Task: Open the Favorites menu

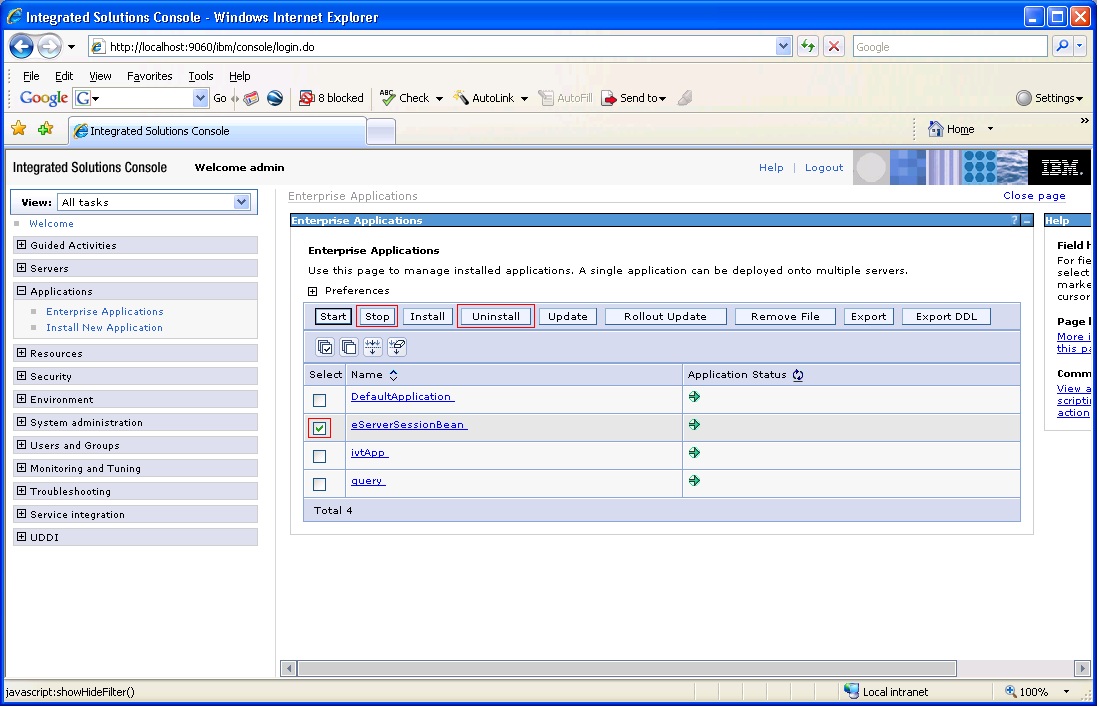Action: click(x=149, y=76)
